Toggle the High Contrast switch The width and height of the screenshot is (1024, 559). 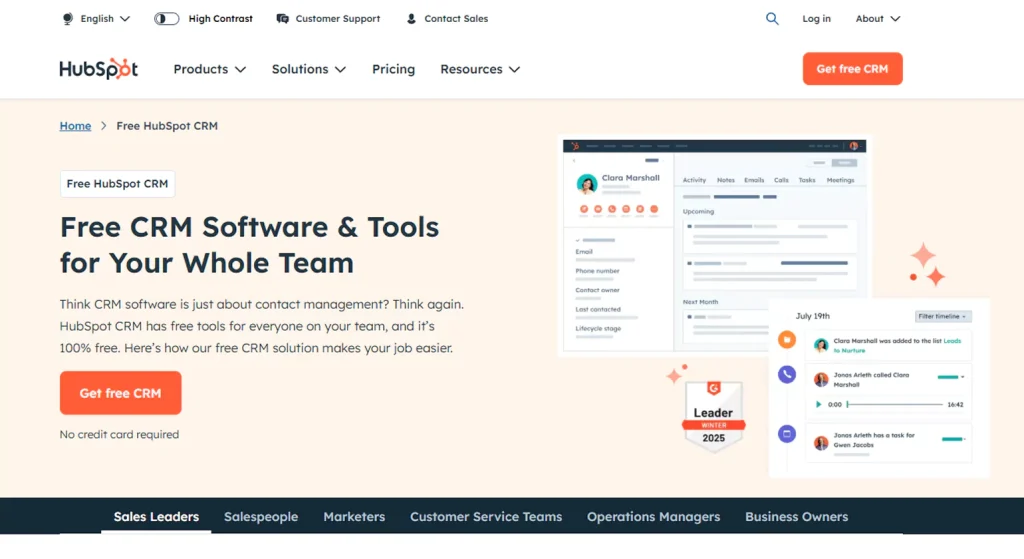coord(167,18)
